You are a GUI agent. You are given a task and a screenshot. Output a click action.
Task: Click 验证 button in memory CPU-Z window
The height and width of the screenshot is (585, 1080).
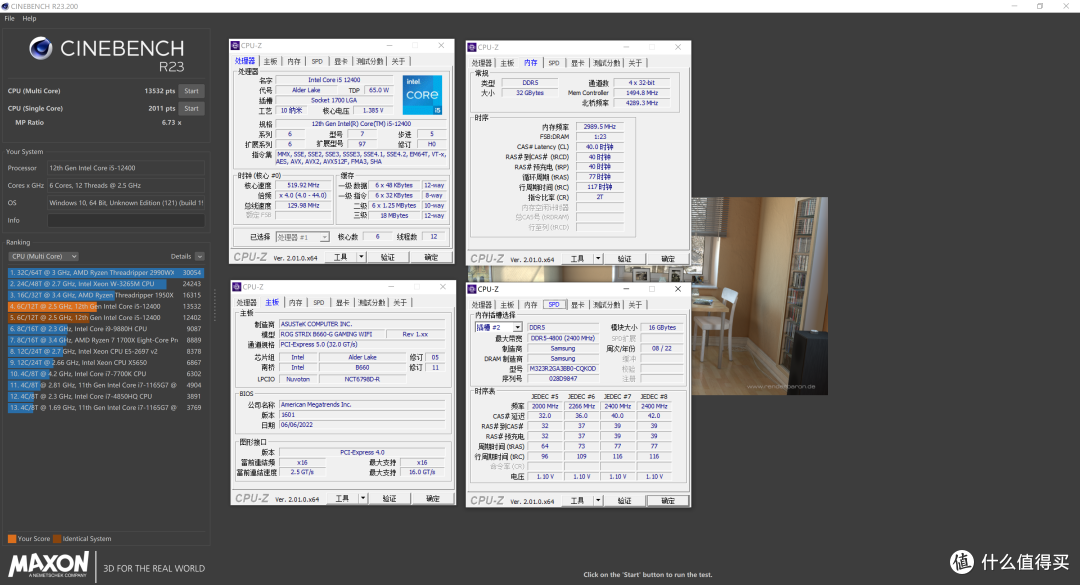coord(625,259)
